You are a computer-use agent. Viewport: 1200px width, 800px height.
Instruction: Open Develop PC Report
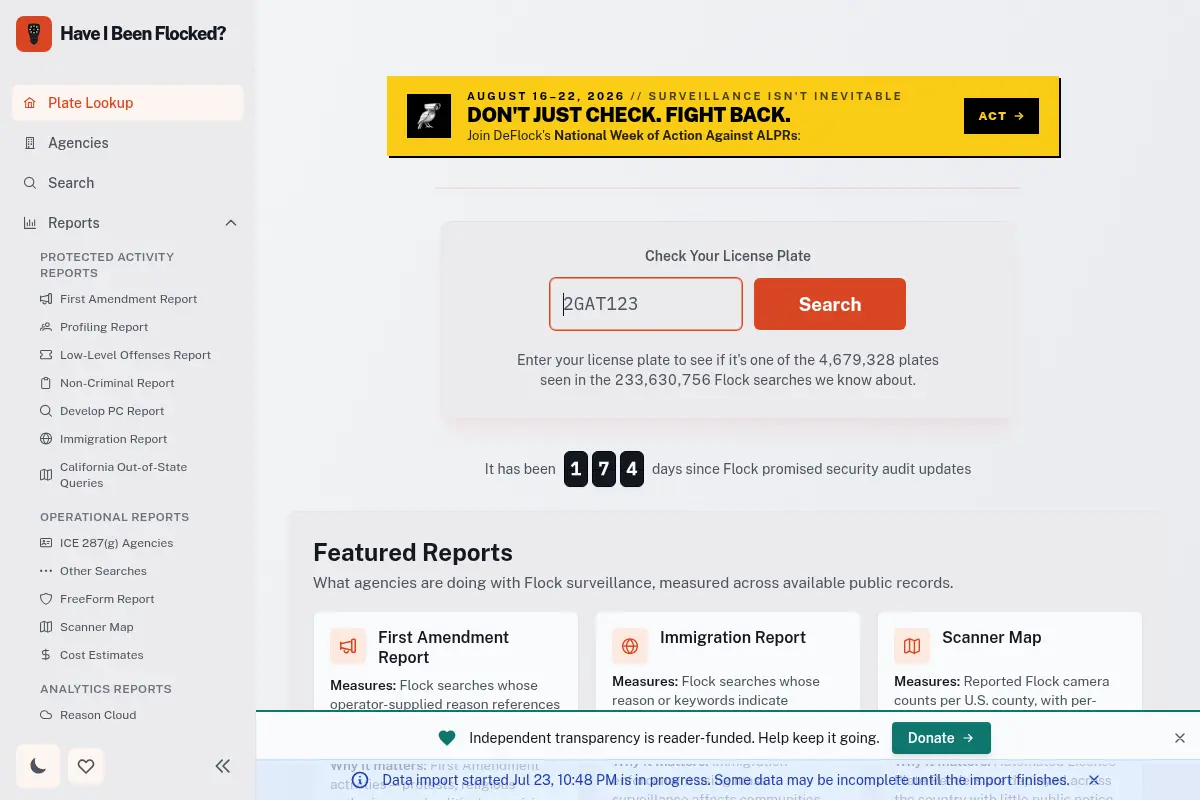tap(112, 411)
